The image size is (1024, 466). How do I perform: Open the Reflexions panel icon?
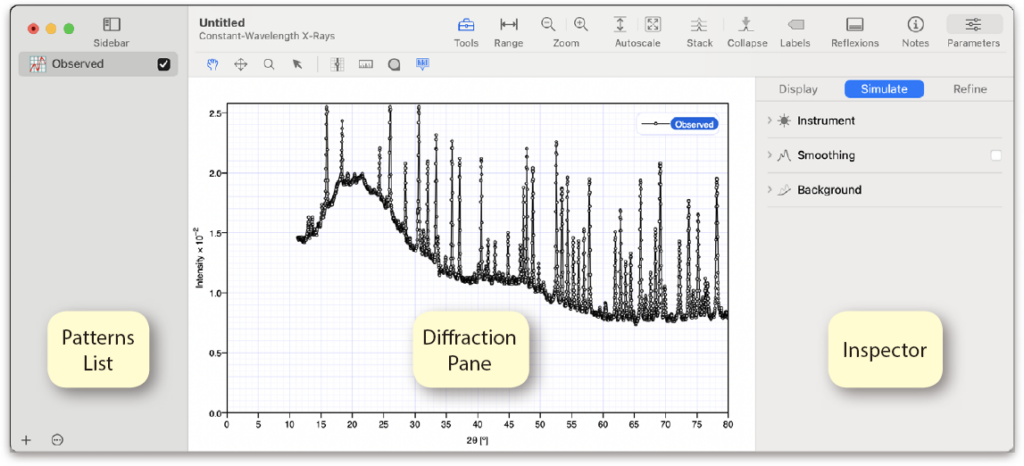(855, 25)
